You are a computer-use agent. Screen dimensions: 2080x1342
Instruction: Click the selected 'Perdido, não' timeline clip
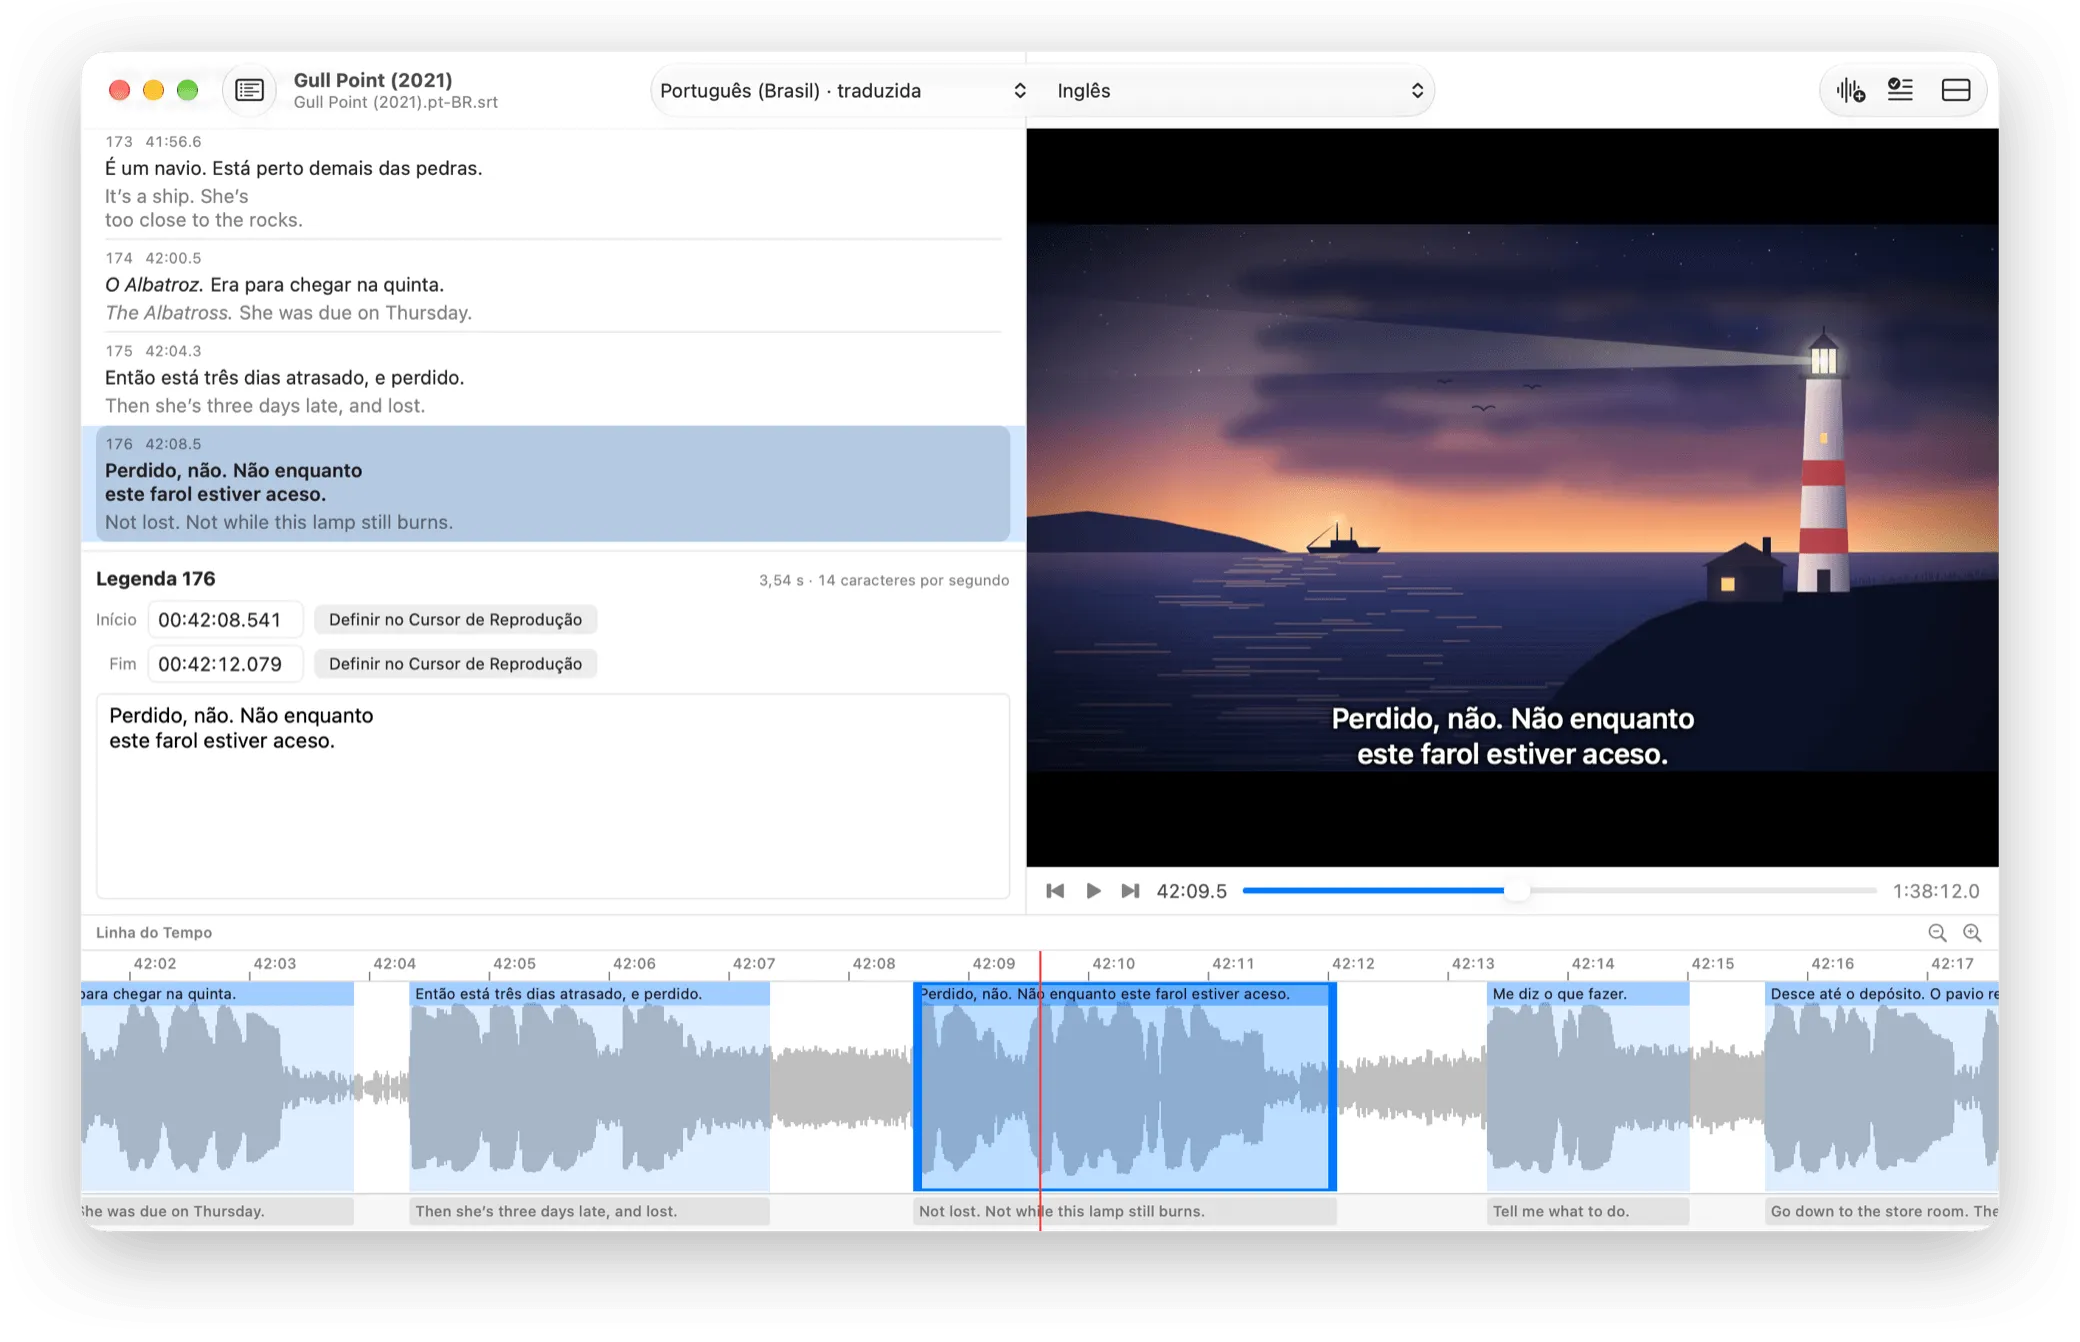click(1125, 1086)
